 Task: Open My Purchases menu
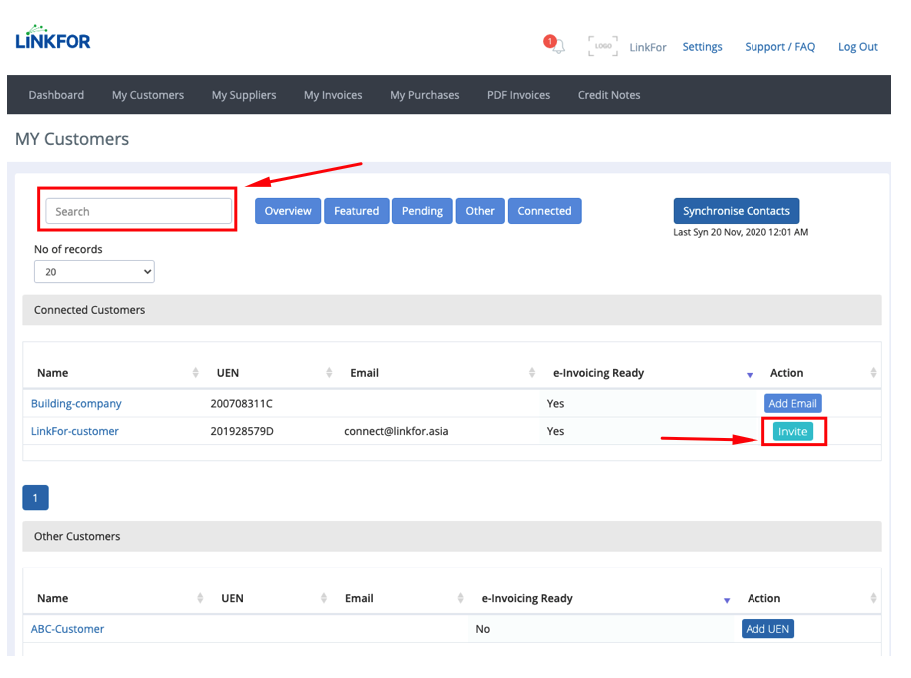(425, 95)
